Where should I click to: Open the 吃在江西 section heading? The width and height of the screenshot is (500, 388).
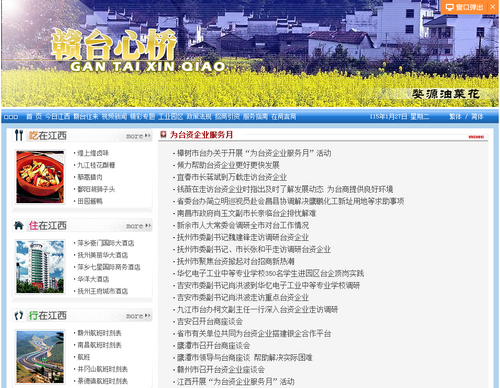[x=48, y=135]
